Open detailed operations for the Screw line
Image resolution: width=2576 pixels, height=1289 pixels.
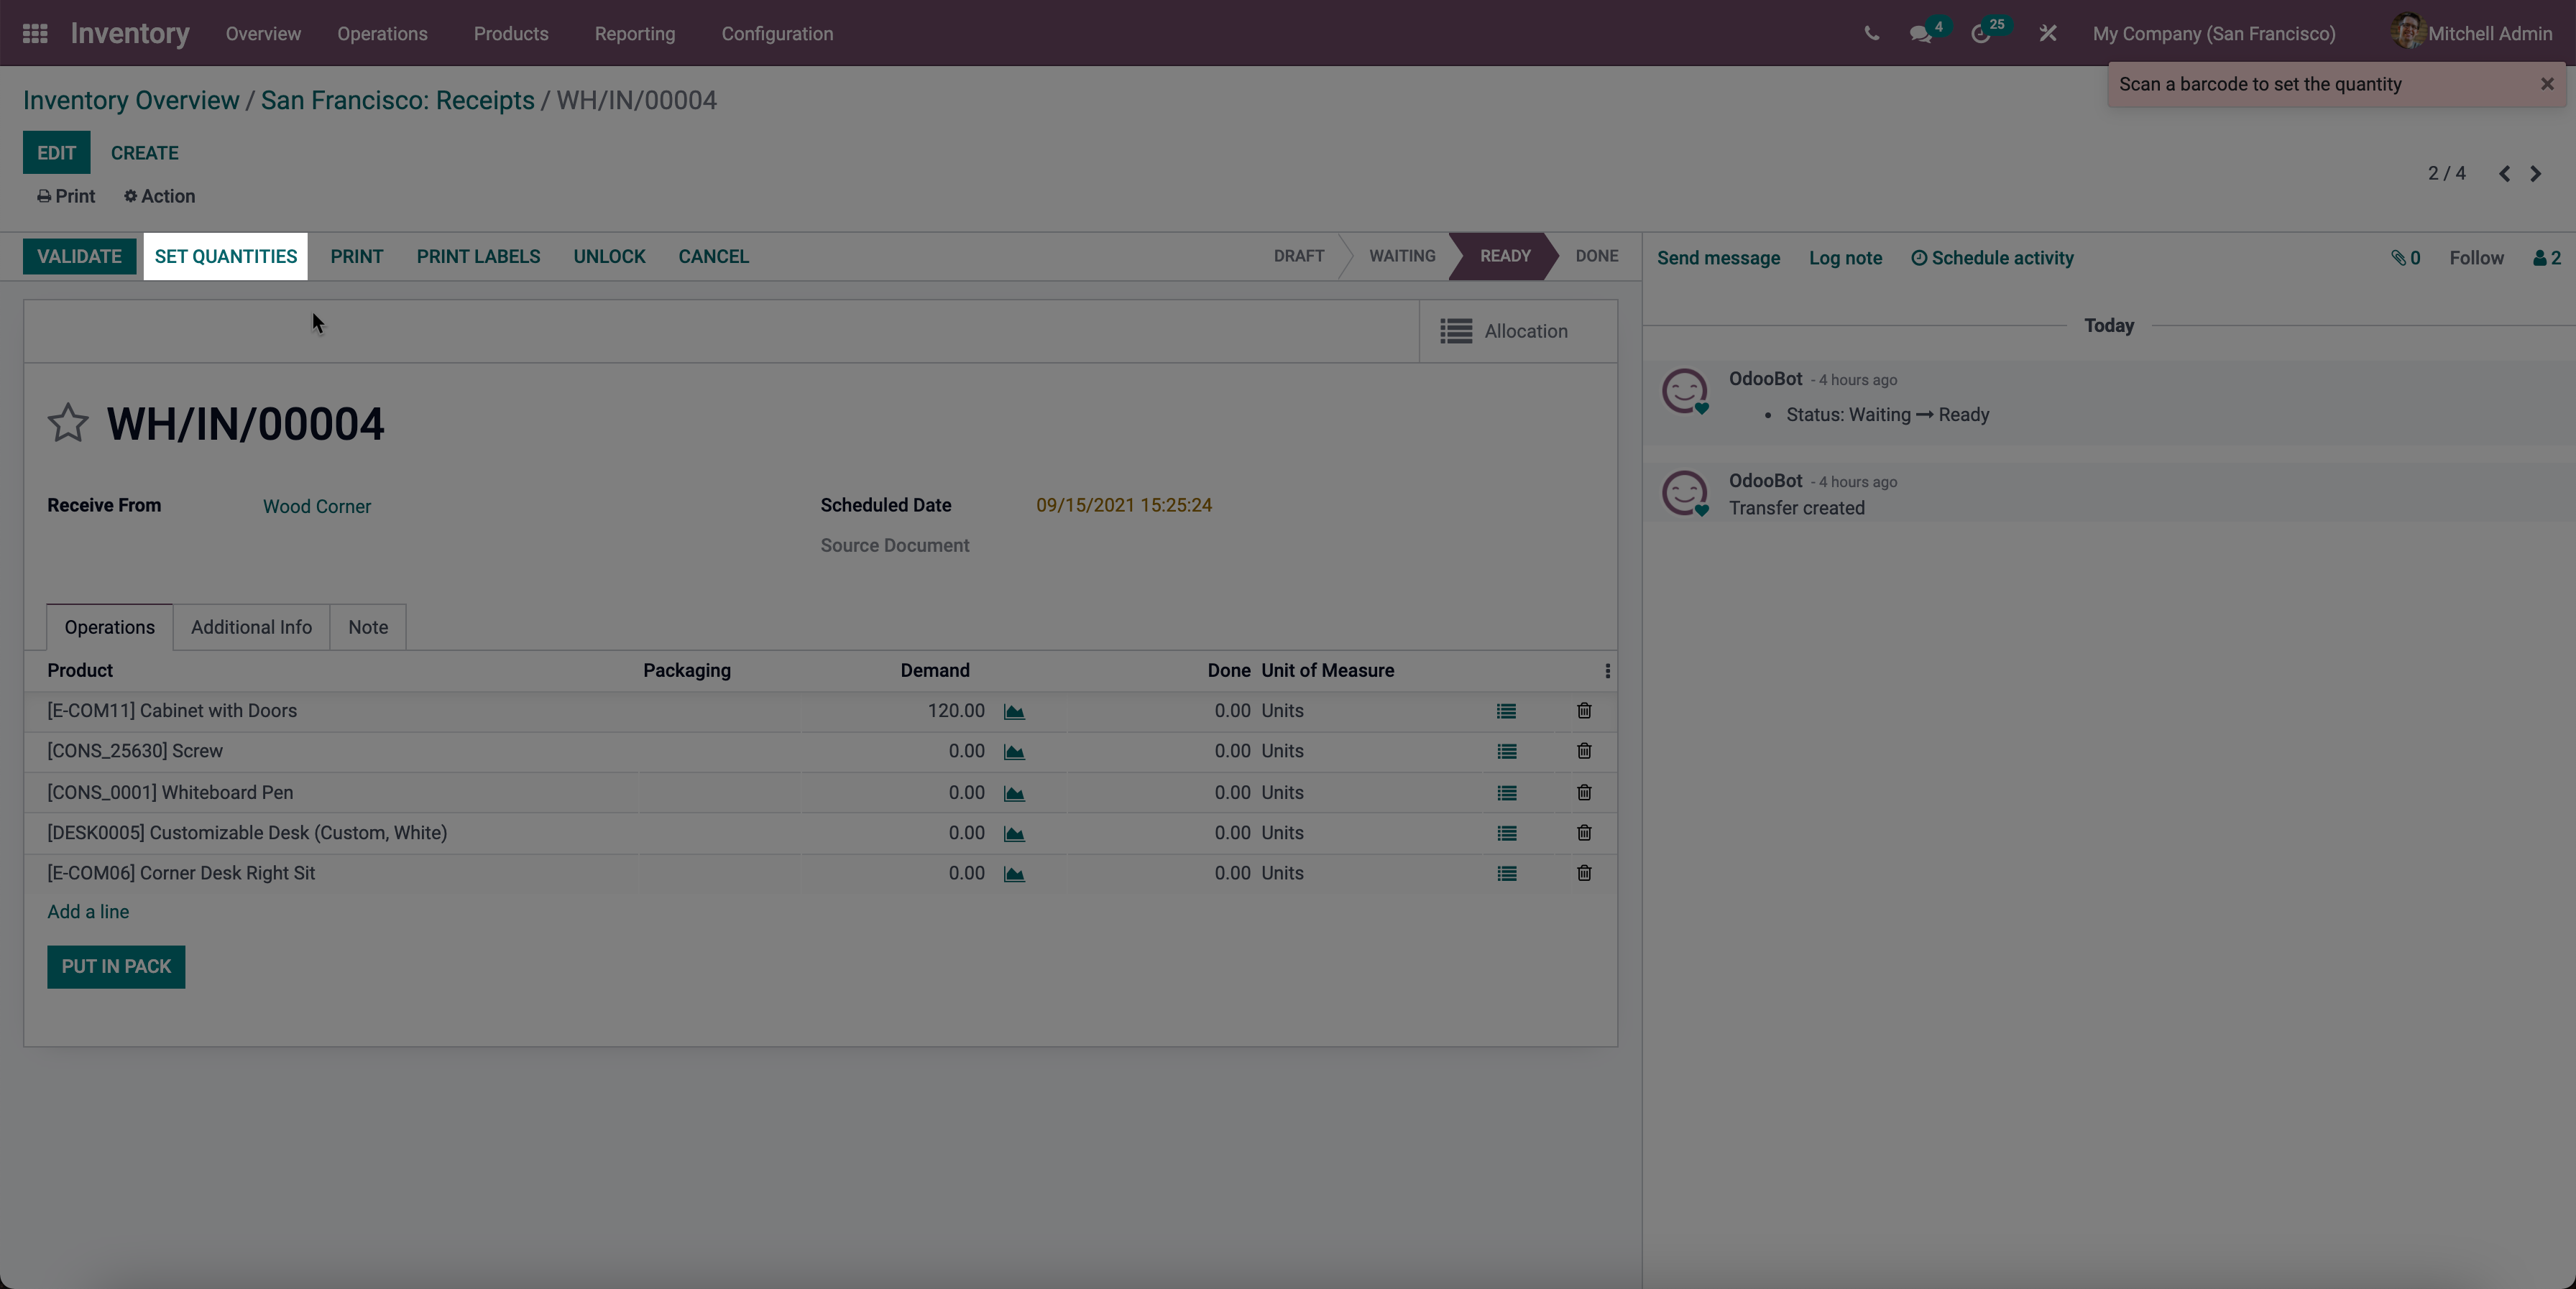point(1506,752)
